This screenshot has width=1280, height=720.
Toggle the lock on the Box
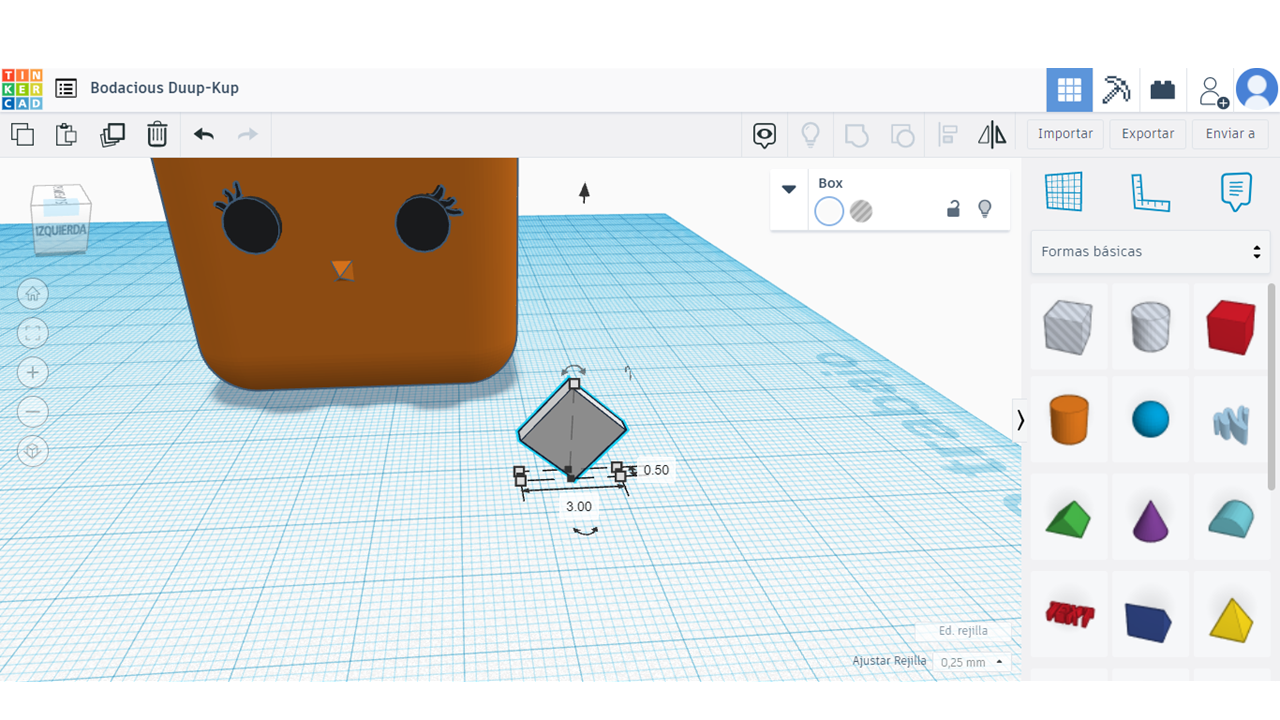(954, 209)
